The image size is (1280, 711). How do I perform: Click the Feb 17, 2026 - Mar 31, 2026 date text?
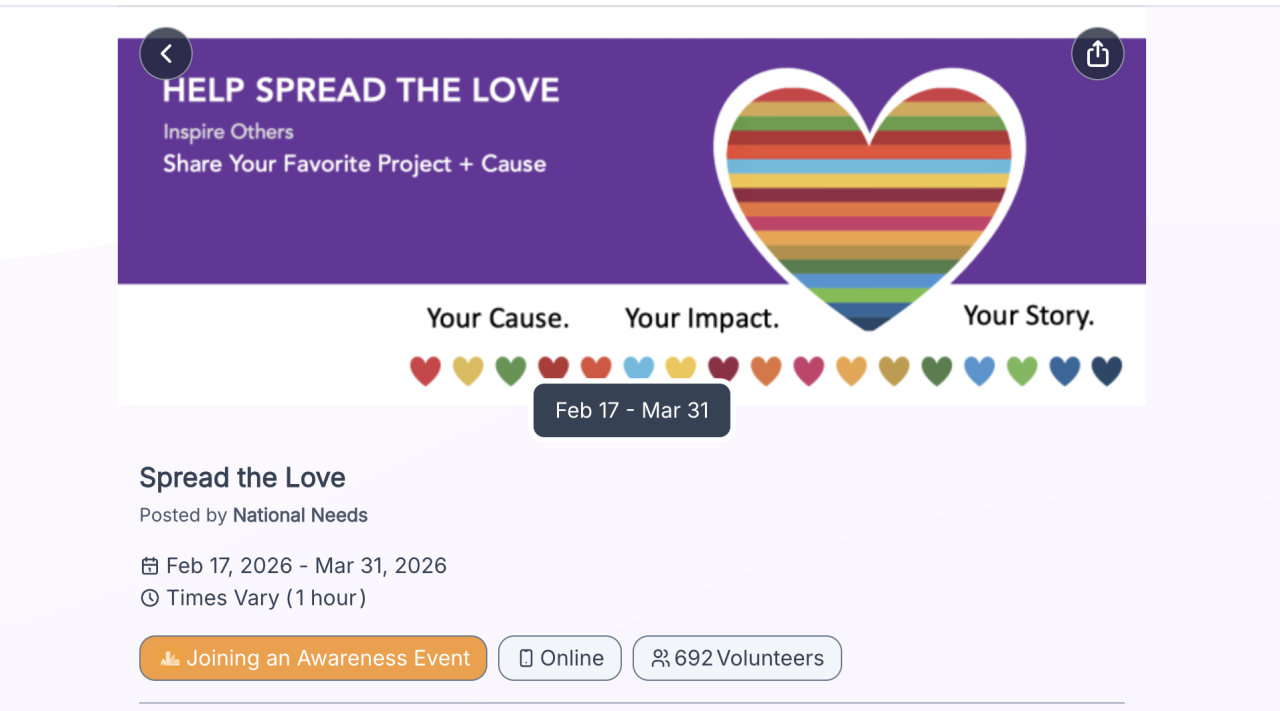pyautogui.click(x=306, y=566)
